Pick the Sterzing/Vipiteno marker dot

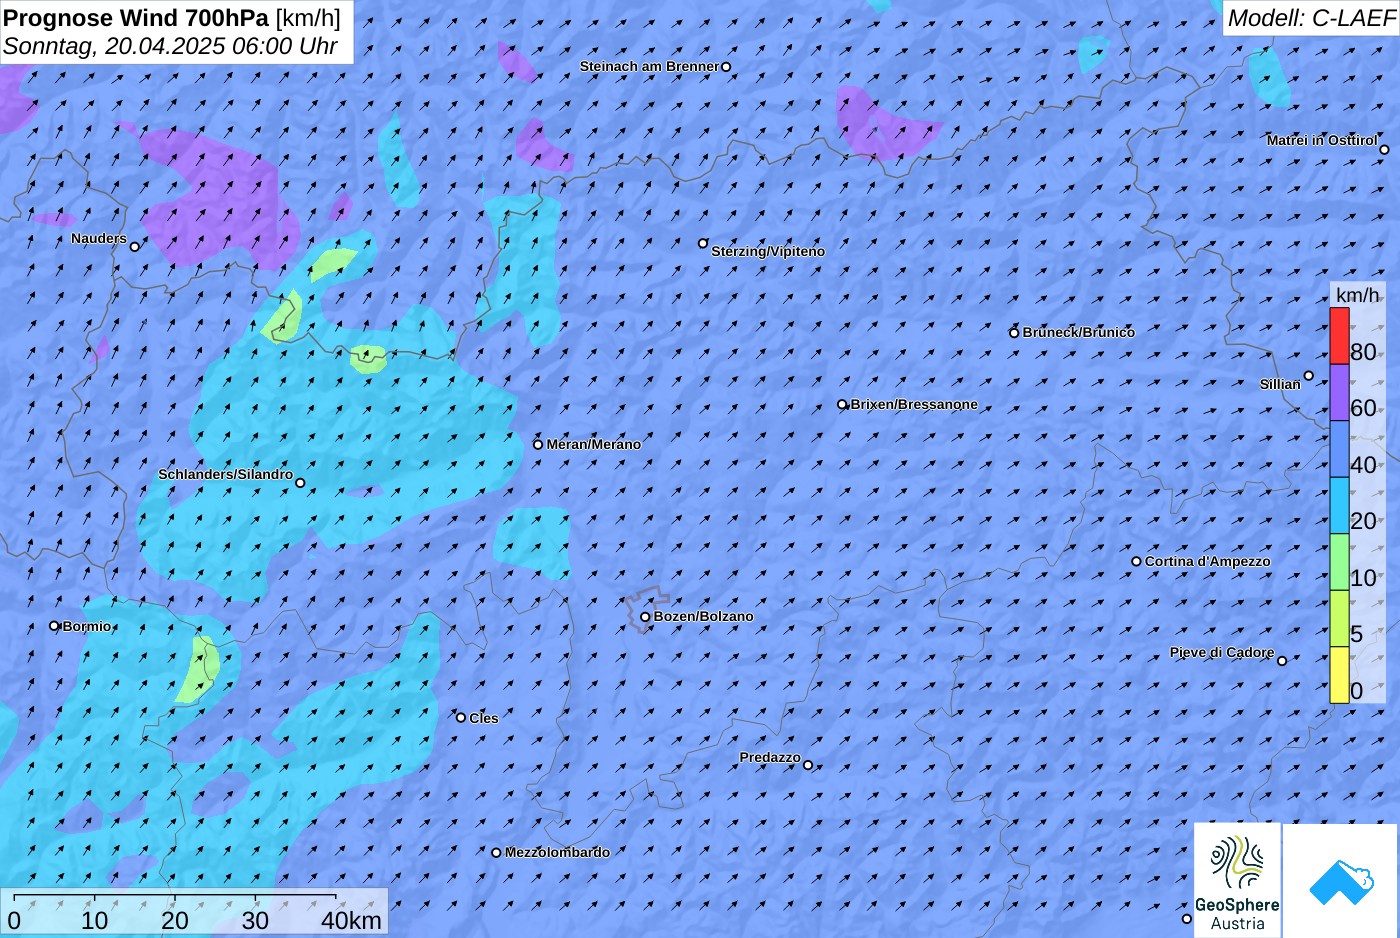(703, 243)
